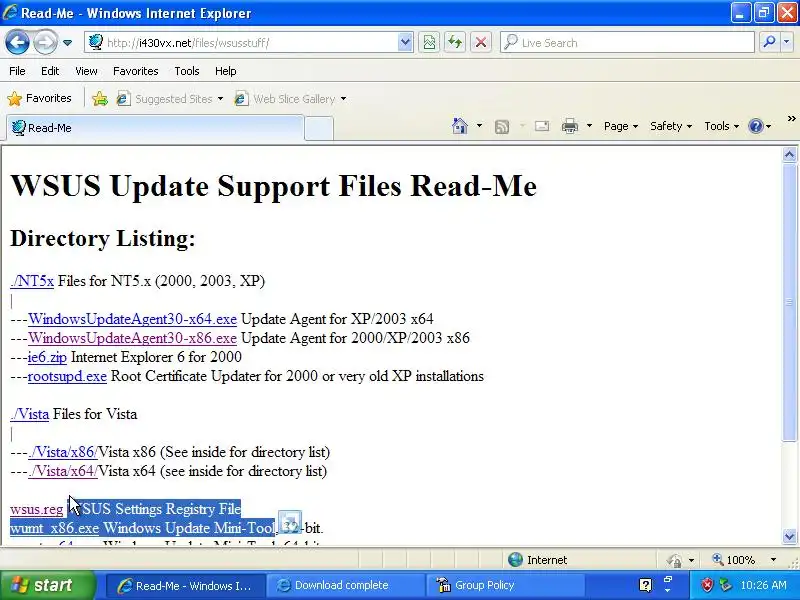Open the Favorites star button
Image resolution: width=800 pixels, height=600 pixels.
[x=40, y=98]
